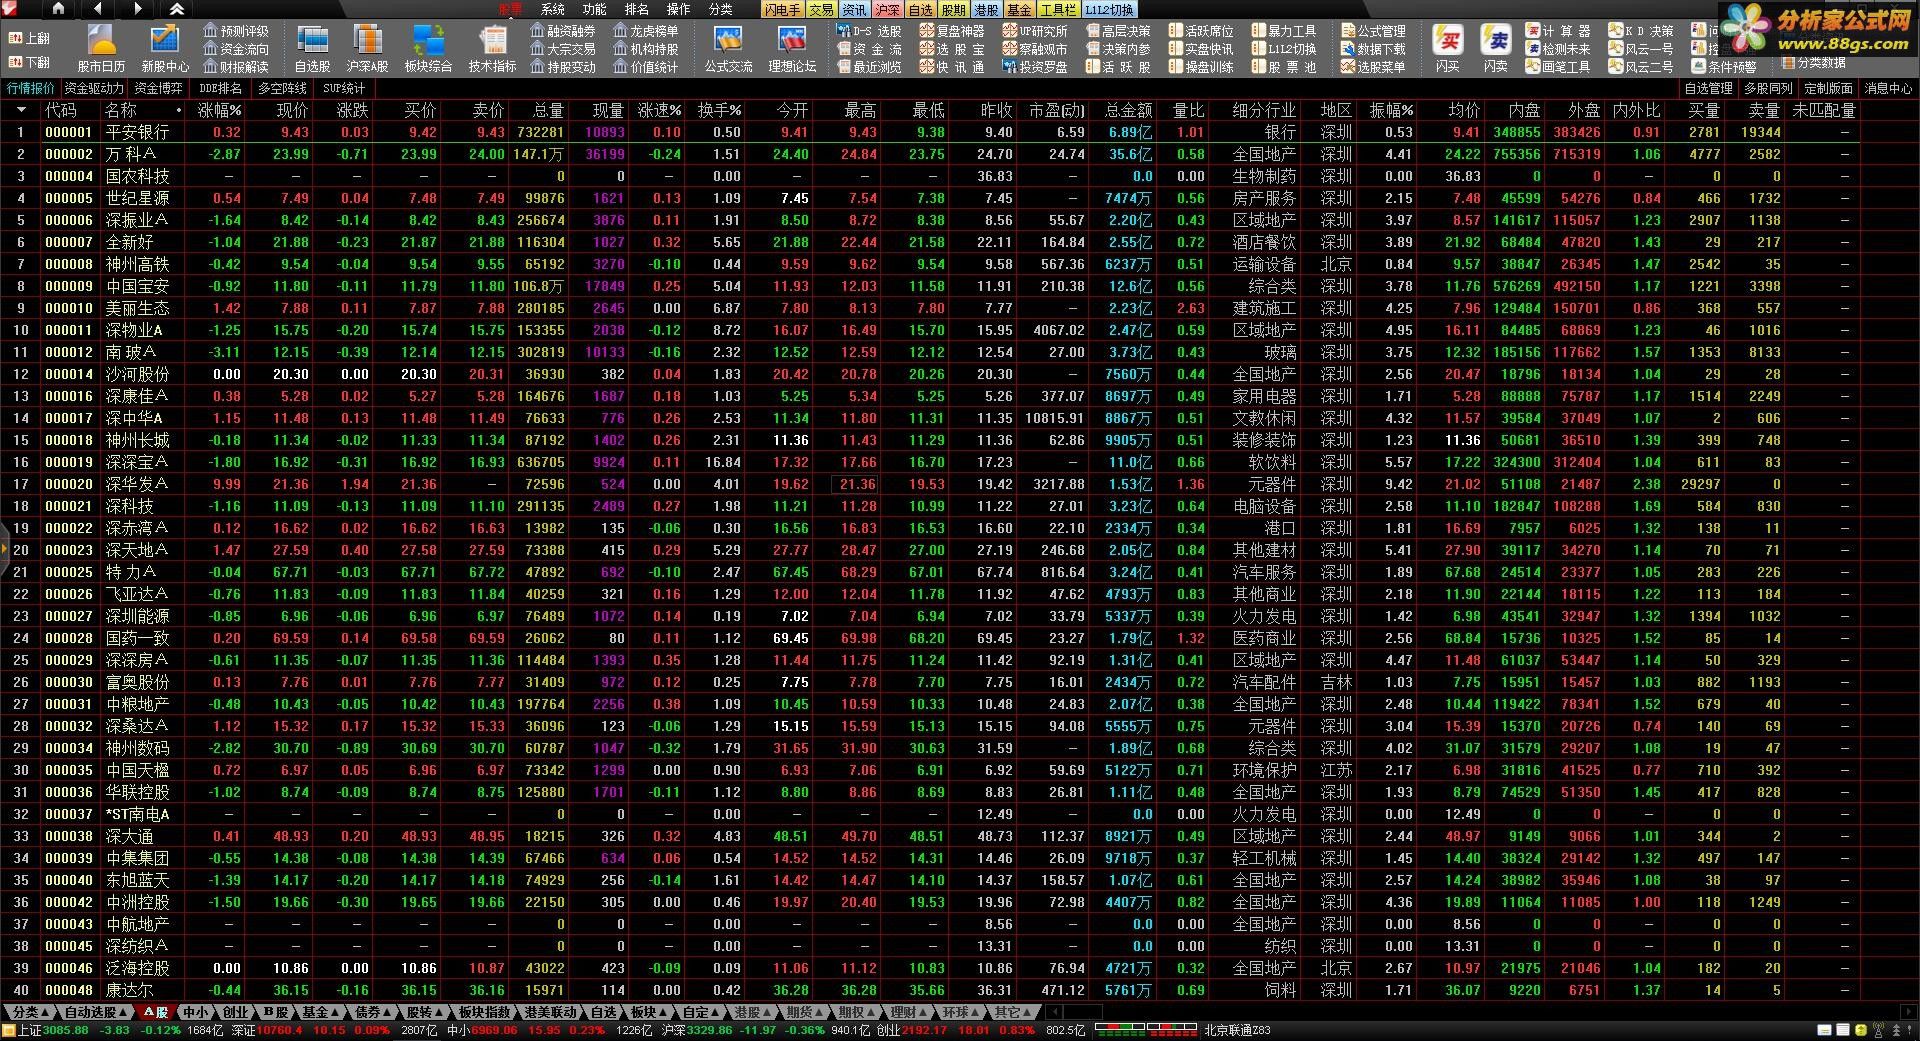Expand the 自动选股 bottom tab menu

coord(97,1012)
